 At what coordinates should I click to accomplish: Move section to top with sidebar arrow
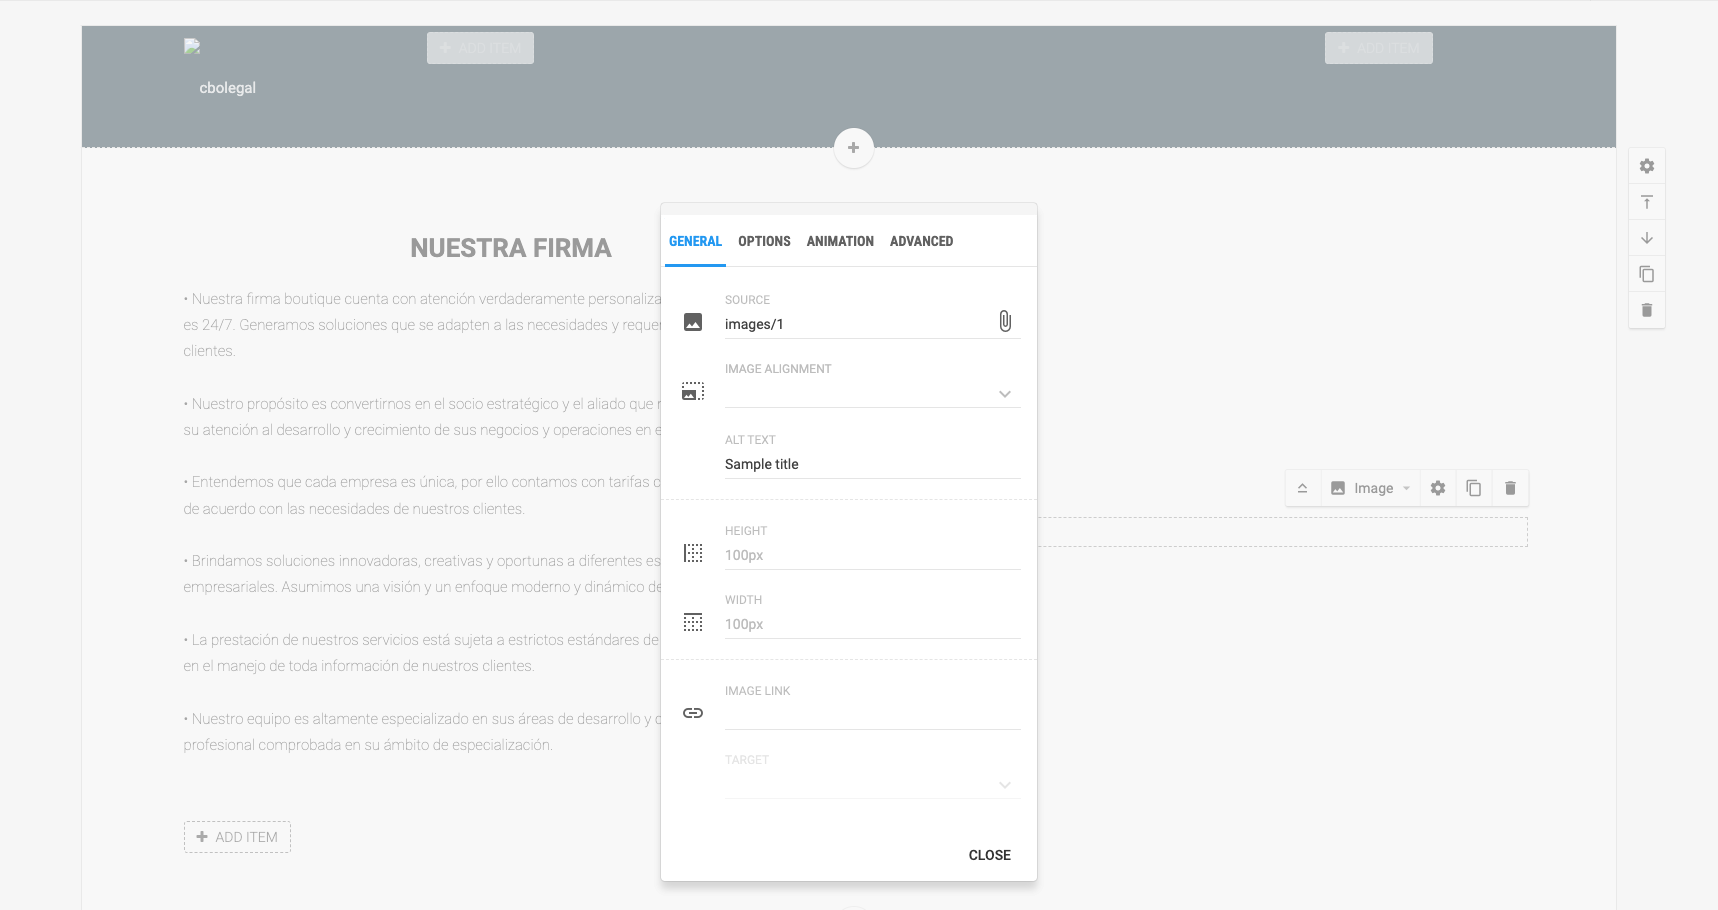pyautogui.click(x=1647, y=202)
